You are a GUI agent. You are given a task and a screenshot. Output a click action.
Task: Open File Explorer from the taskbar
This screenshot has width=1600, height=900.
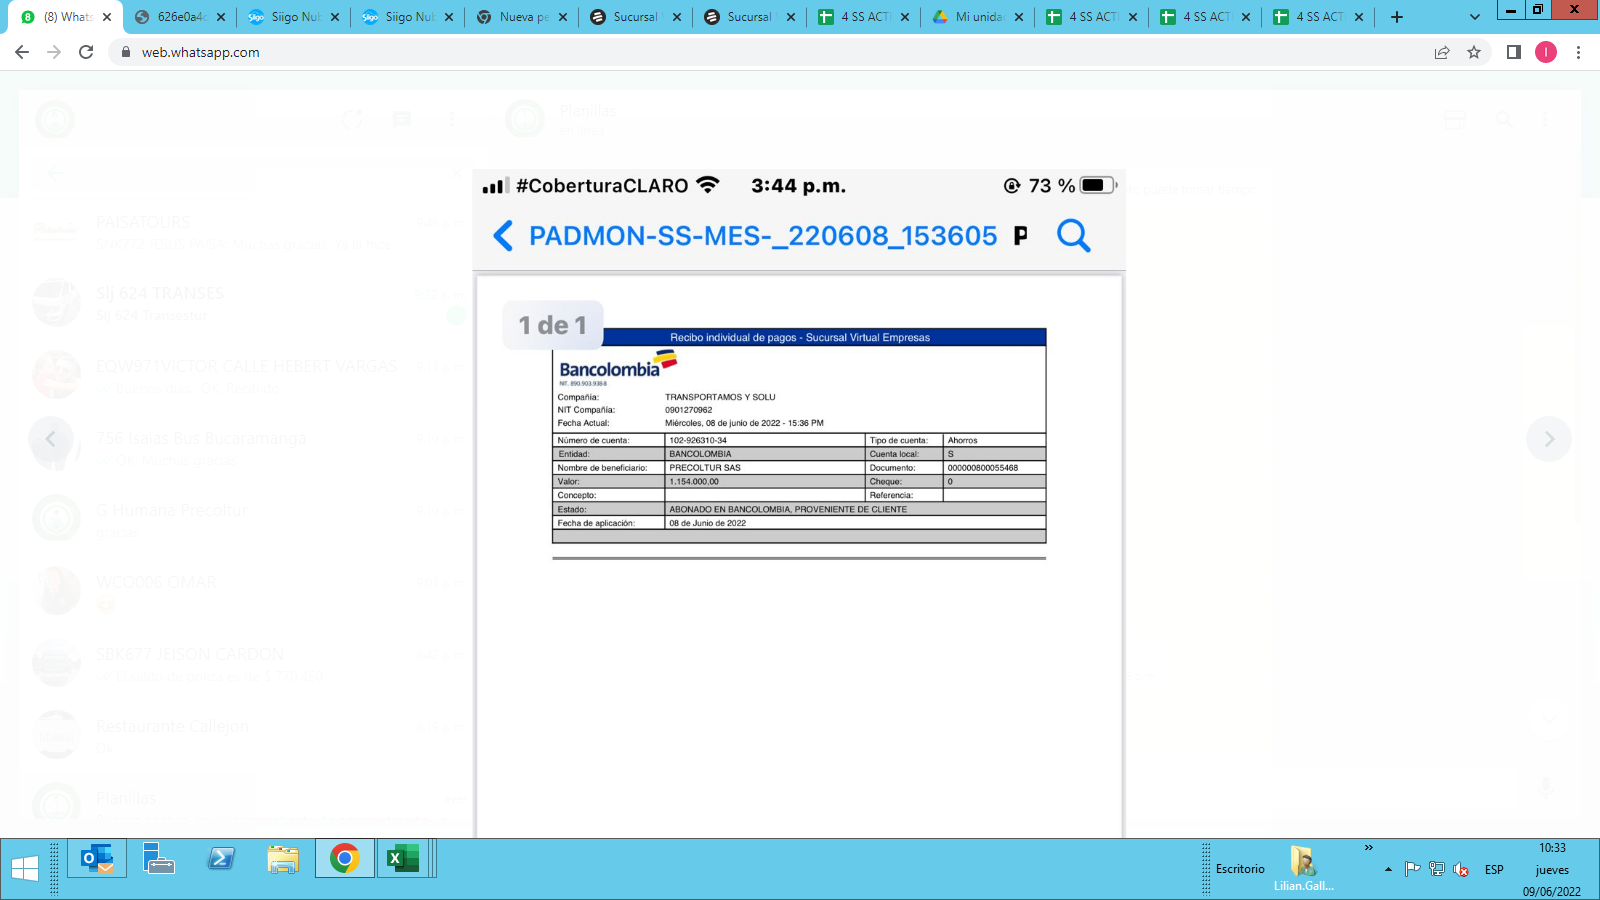283,859
